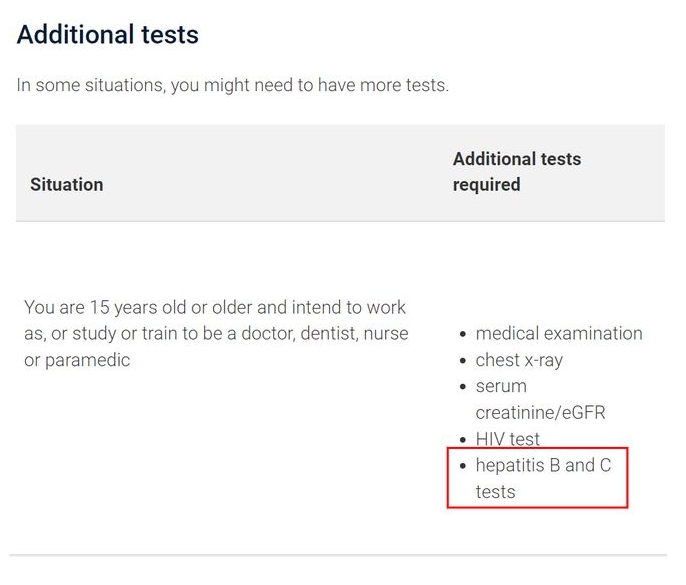This screenshot has height=585, width=686.
Task: Click the 'Situation' column header
Action: (66, 185)
